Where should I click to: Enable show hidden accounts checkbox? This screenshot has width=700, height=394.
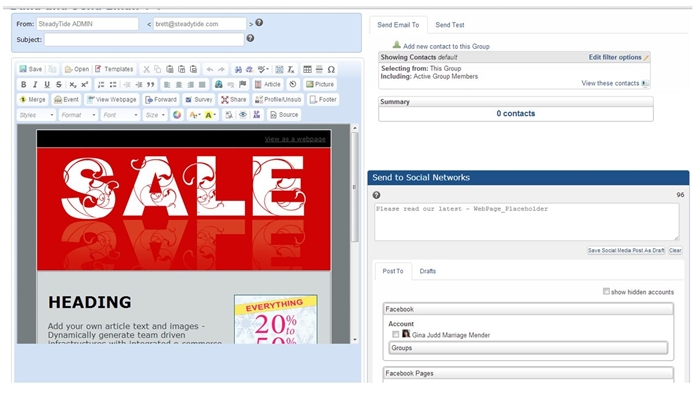point(606,291)
